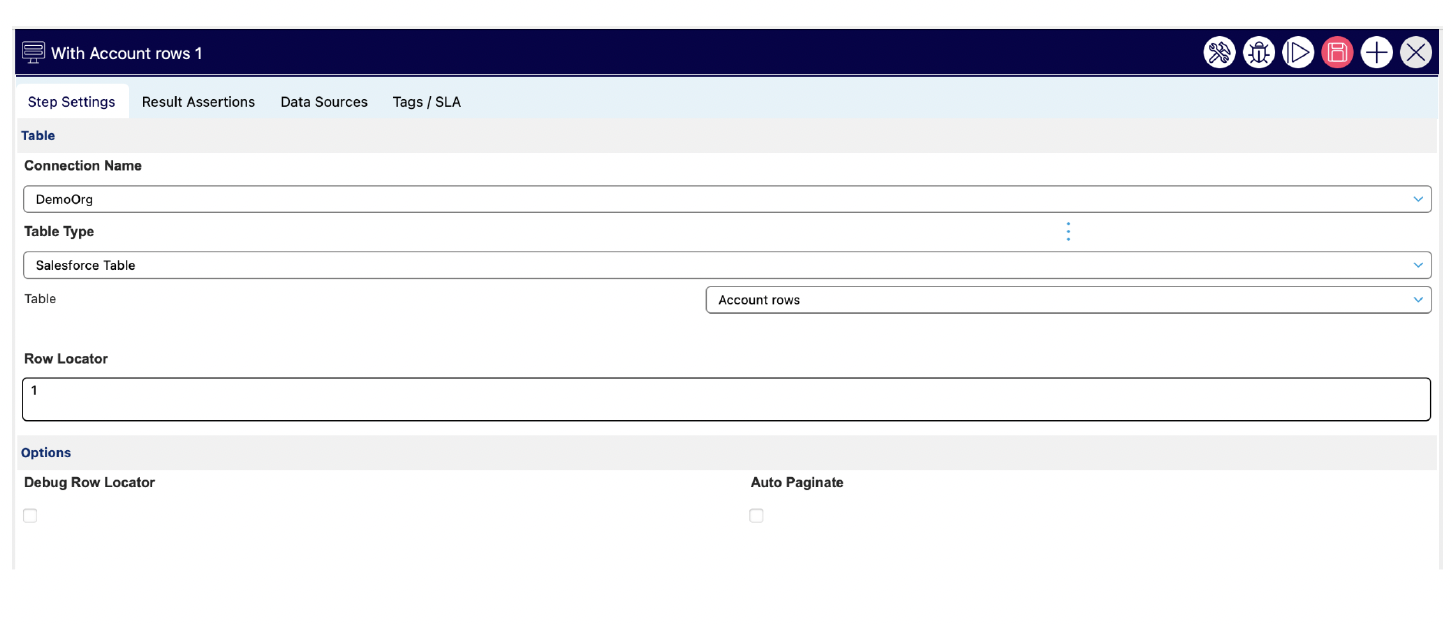
Task: Expand the Account rows table dropdown
Action: coord(1069,300)
